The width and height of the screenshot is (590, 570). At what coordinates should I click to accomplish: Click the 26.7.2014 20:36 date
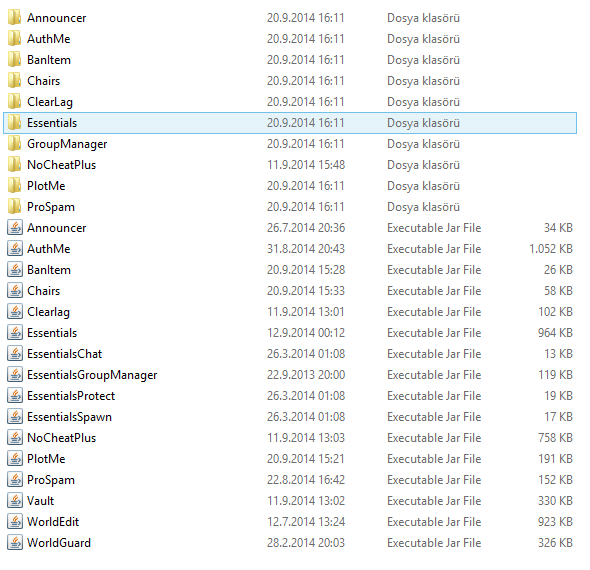click(306, 228)
